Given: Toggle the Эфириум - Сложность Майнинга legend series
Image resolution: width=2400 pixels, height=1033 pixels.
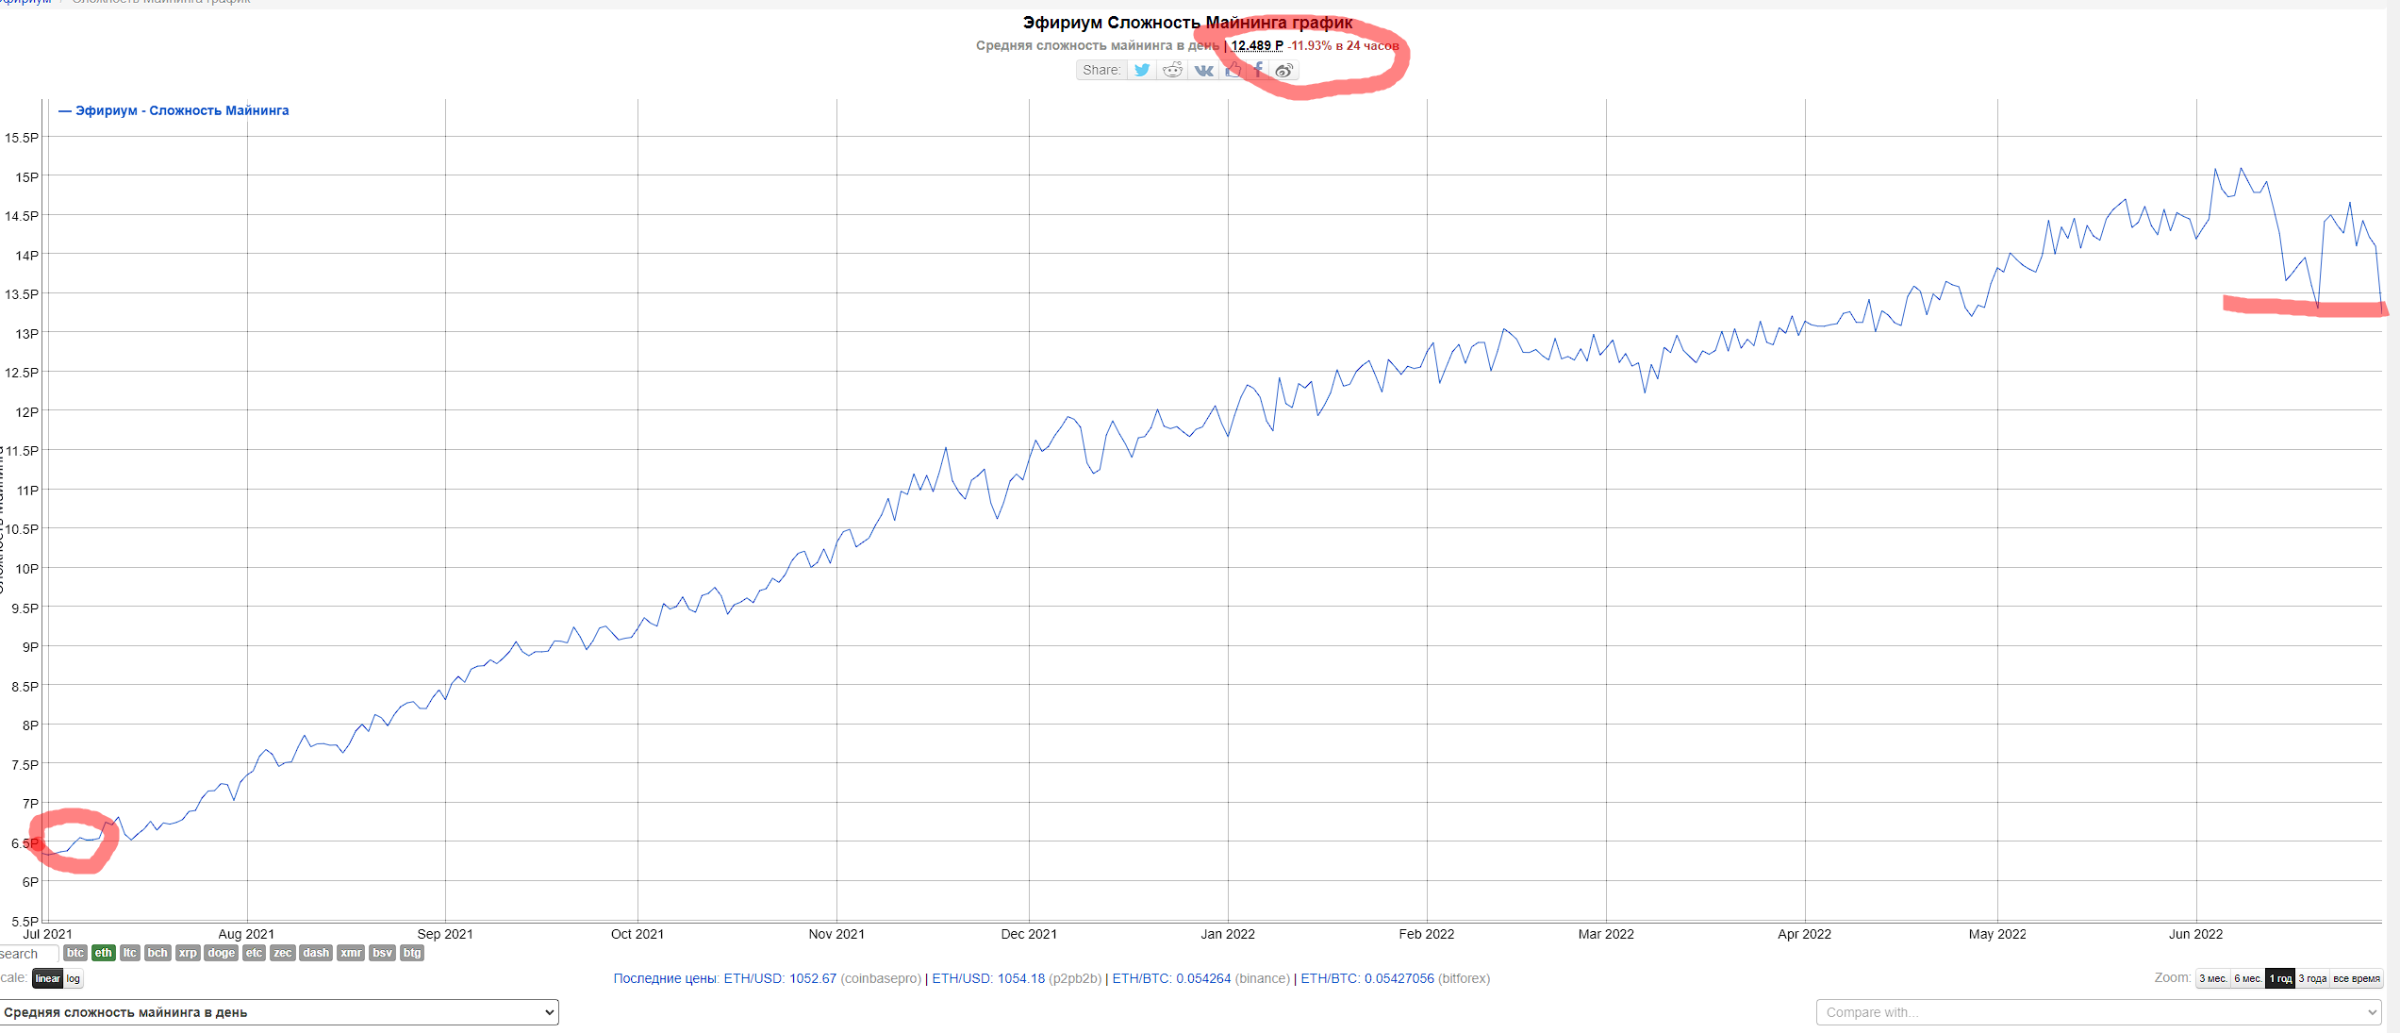Looking at the screenshot, I should click(174, 110).
